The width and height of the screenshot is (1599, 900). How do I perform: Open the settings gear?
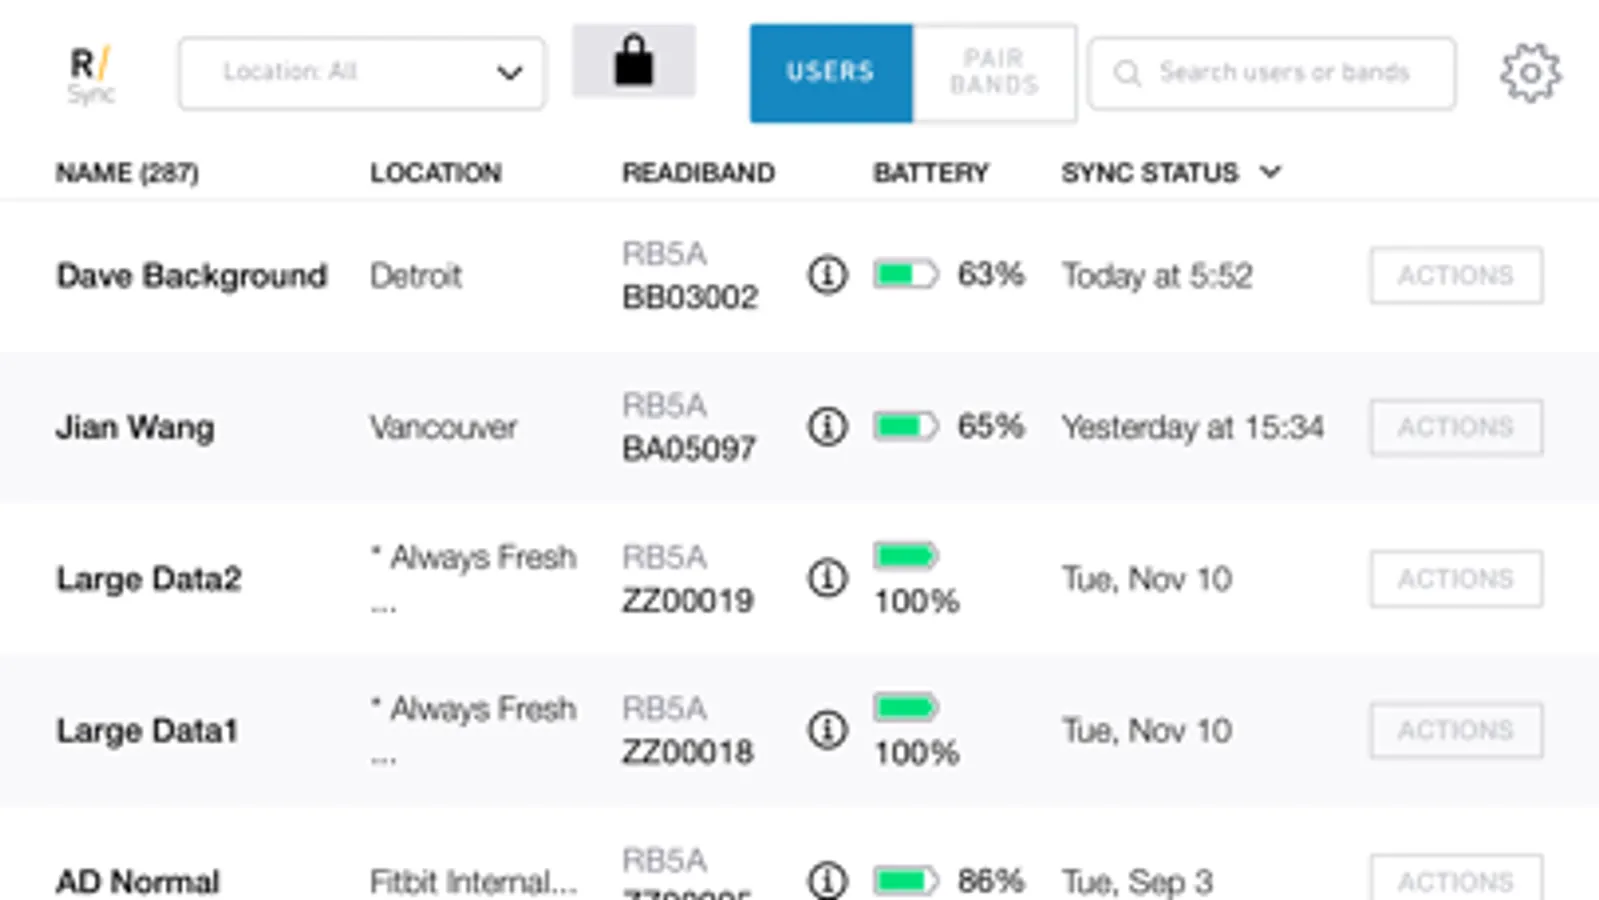pos(1528,71)
